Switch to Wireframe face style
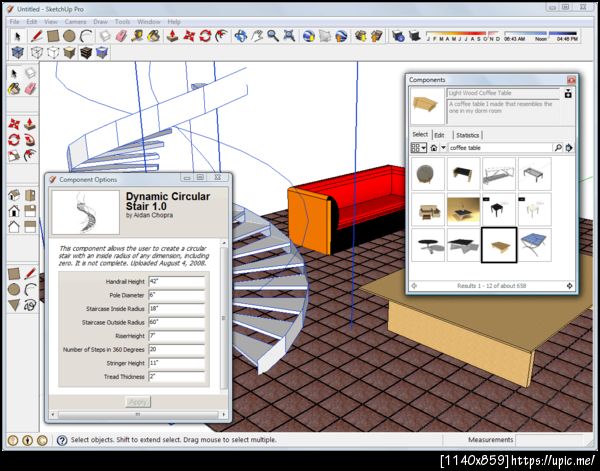Image resolution: width=600 pixels, height=471 pixels. (37, 52)
